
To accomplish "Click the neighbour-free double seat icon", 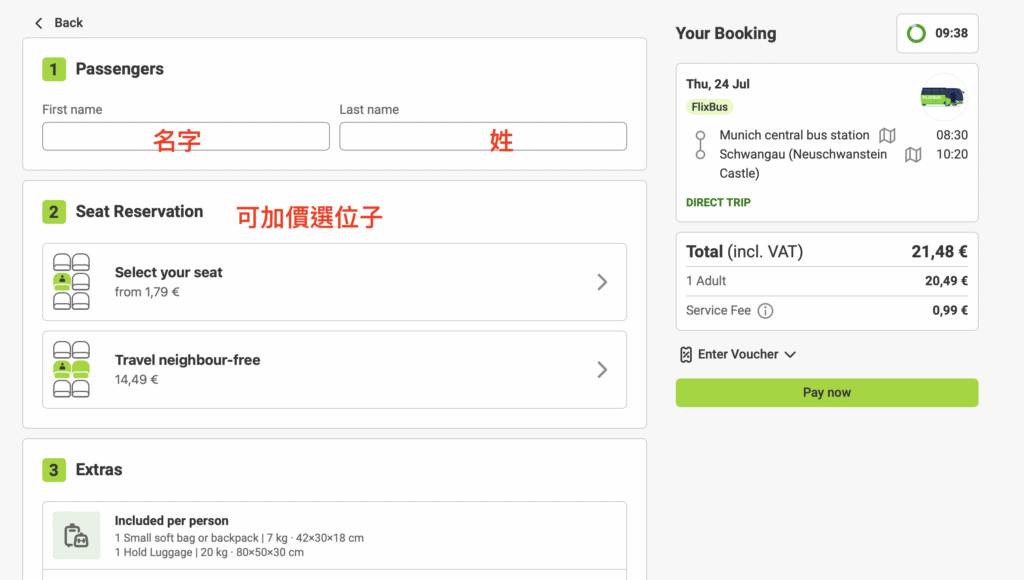I will pos(71,369).
